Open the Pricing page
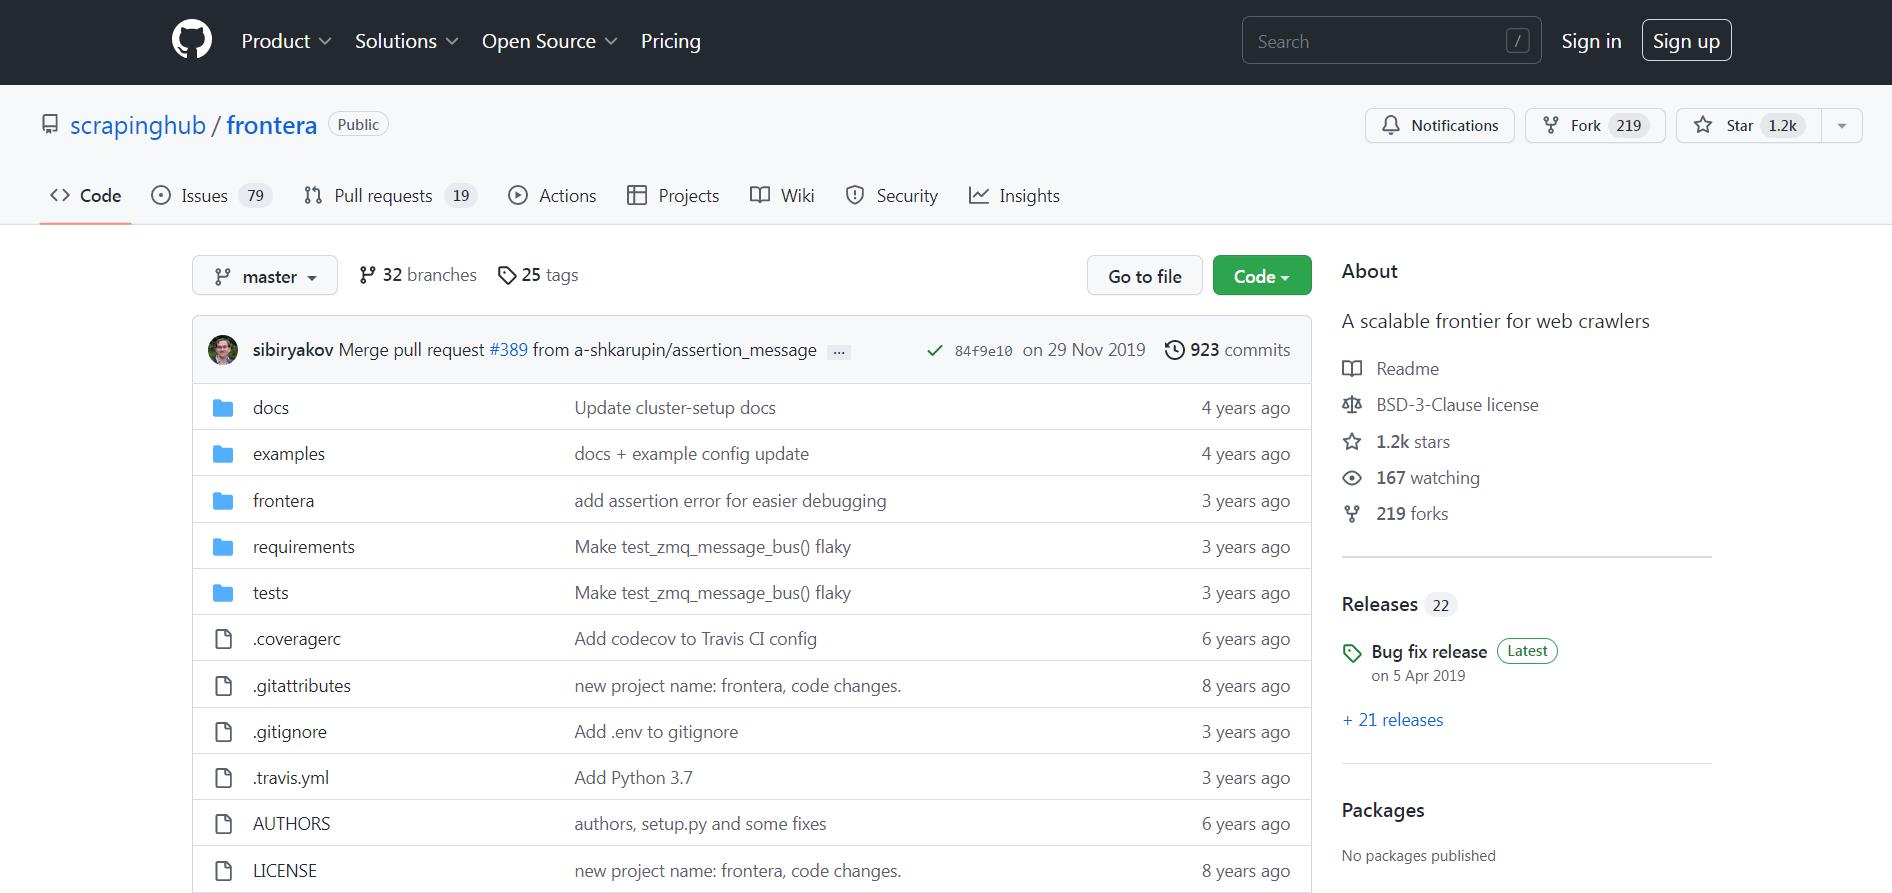Image resolution: width=1892 pixels, height=893 pixels. click(671, 41)
